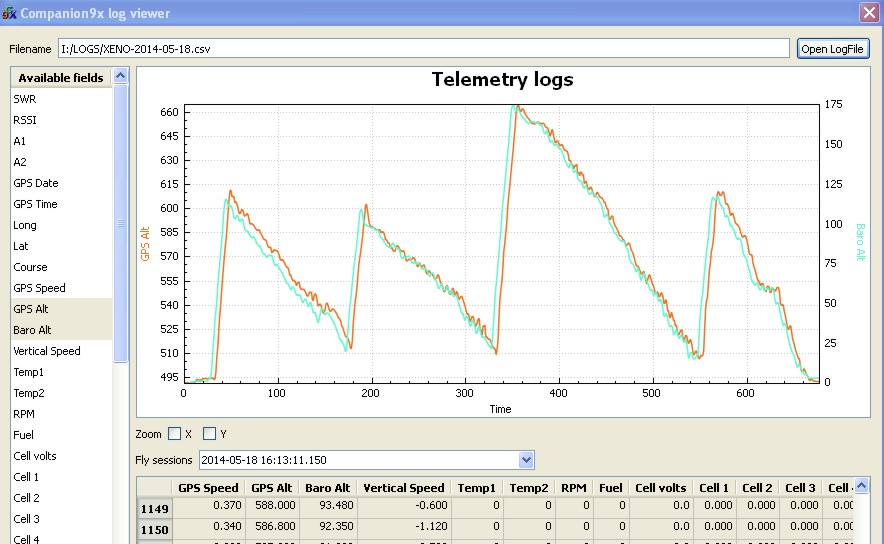This screenshot has height=544, width=884.
Task: Open the Fly sessions dropdown
Action: pyautogui.click(x=527, y=460)
